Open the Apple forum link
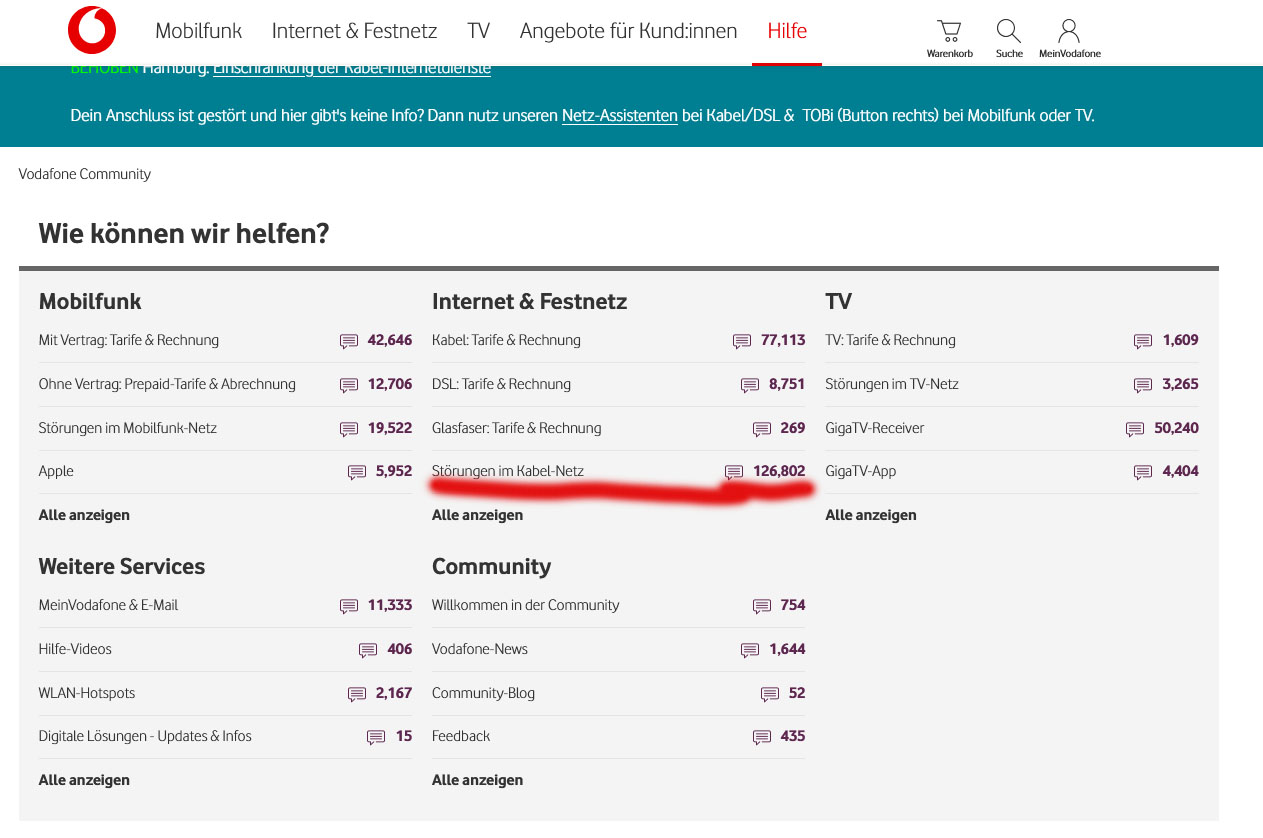The image size is (1263, 838). (56, 471)
